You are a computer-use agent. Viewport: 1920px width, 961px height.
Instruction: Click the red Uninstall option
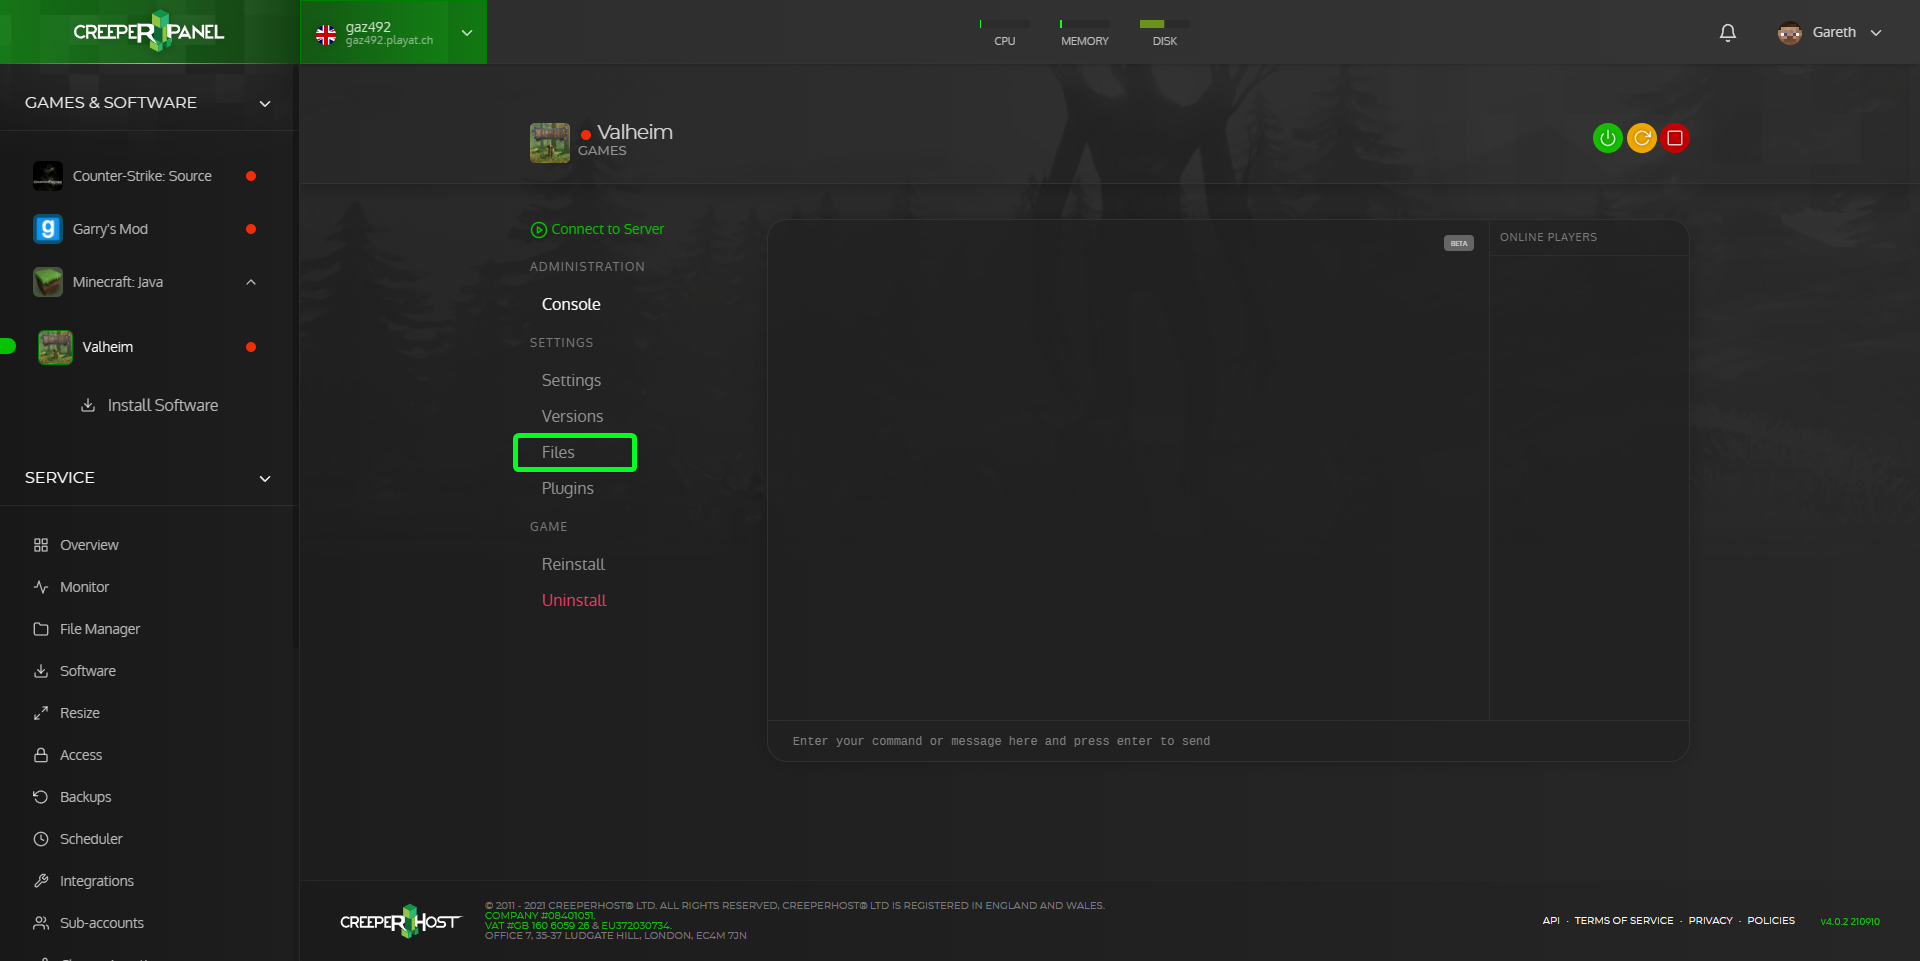(574, 600)
